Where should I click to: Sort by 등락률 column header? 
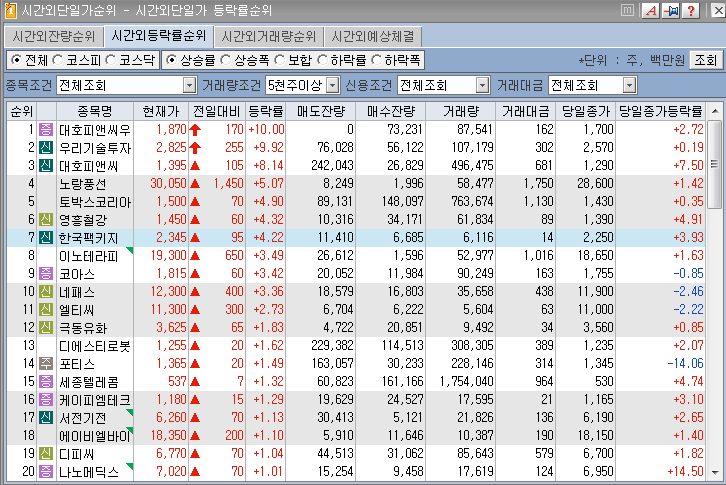click(265, 111)
